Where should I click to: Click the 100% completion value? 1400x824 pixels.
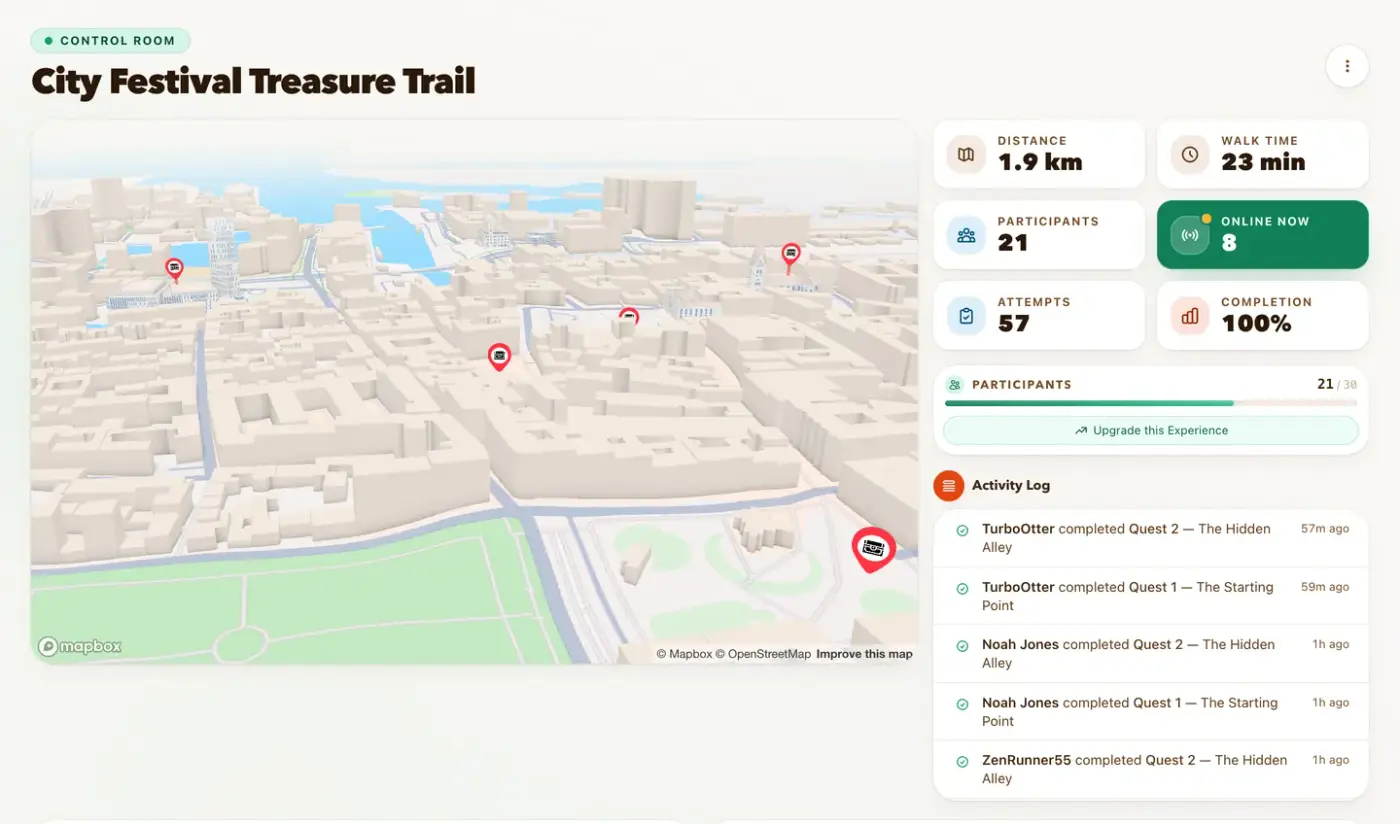tap(1256, 323)
